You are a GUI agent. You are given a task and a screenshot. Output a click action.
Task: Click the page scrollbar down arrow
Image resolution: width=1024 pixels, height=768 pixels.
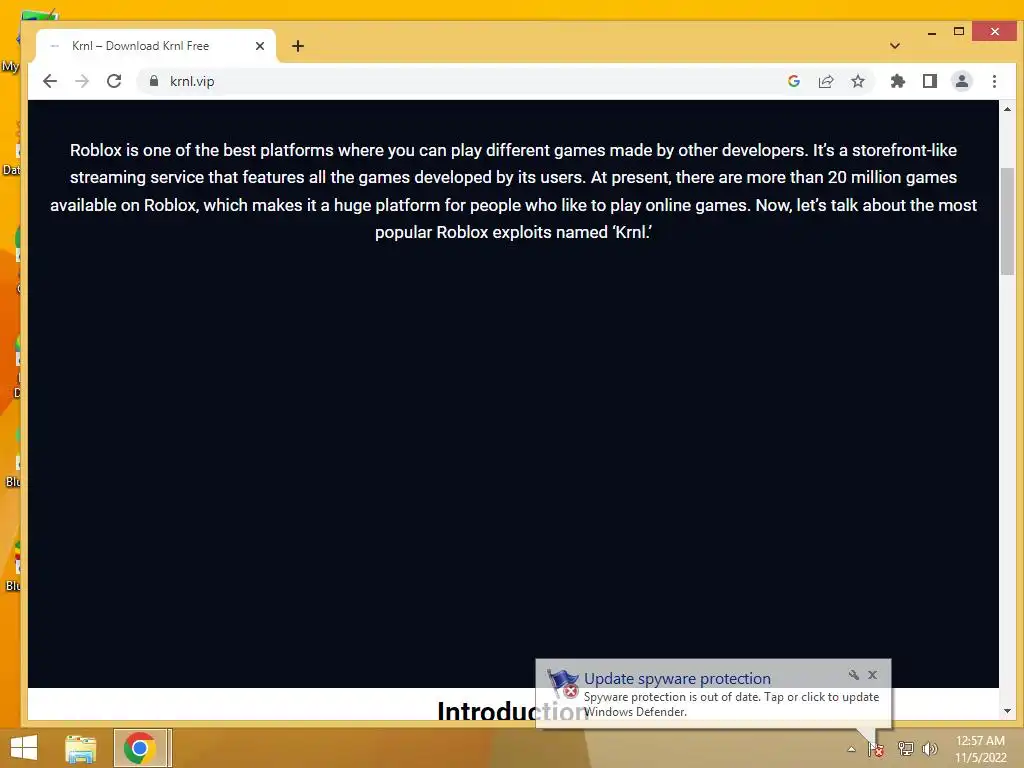coord(1007,711)
